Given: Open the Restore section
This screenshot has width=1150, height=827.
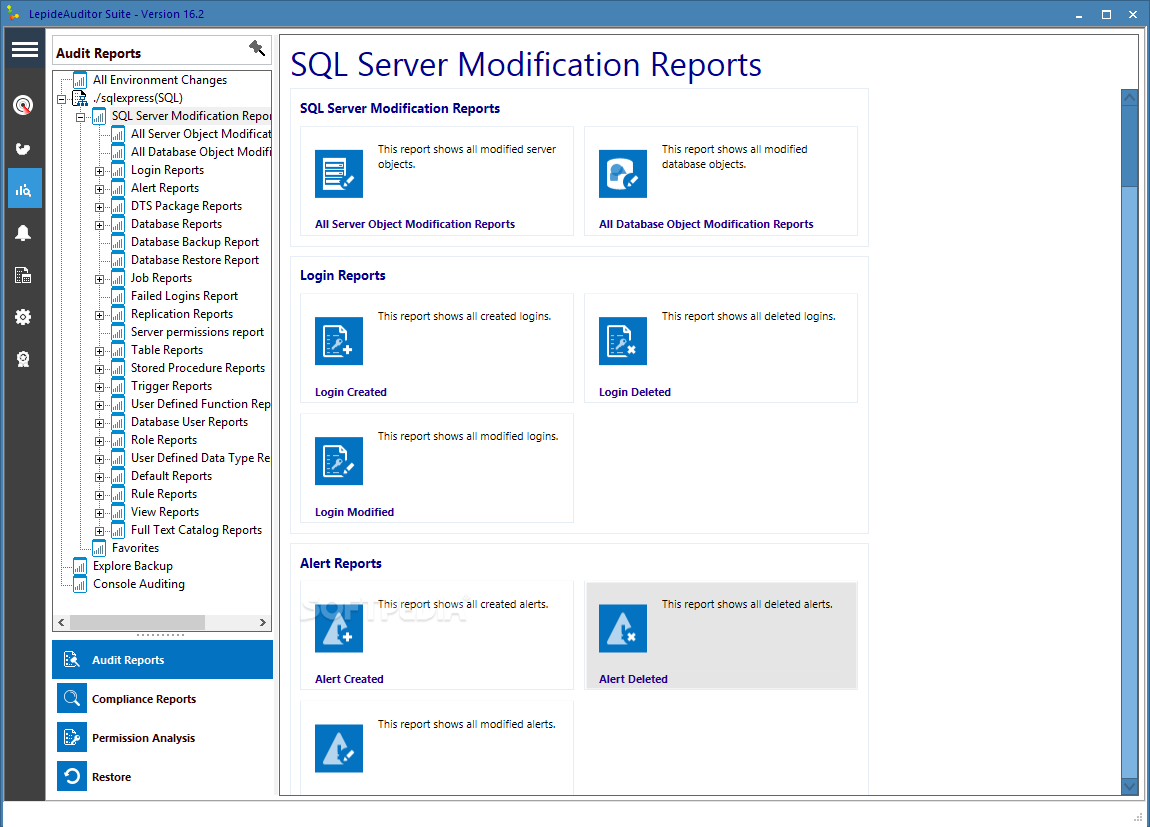Looking at the screenshot, I should click(x=162, y=776).
